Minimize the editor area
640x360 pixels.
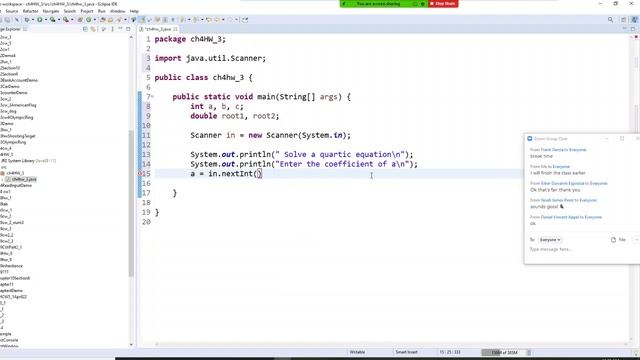click(624, 29)
